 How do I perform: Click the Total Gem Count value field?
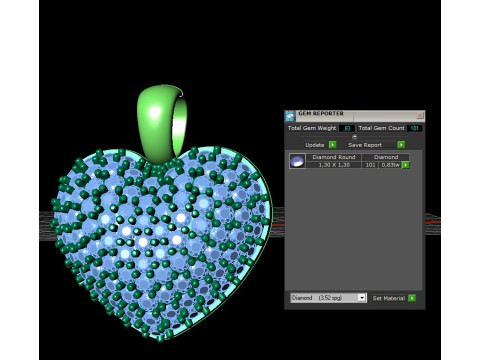click(x=414, y=128)
